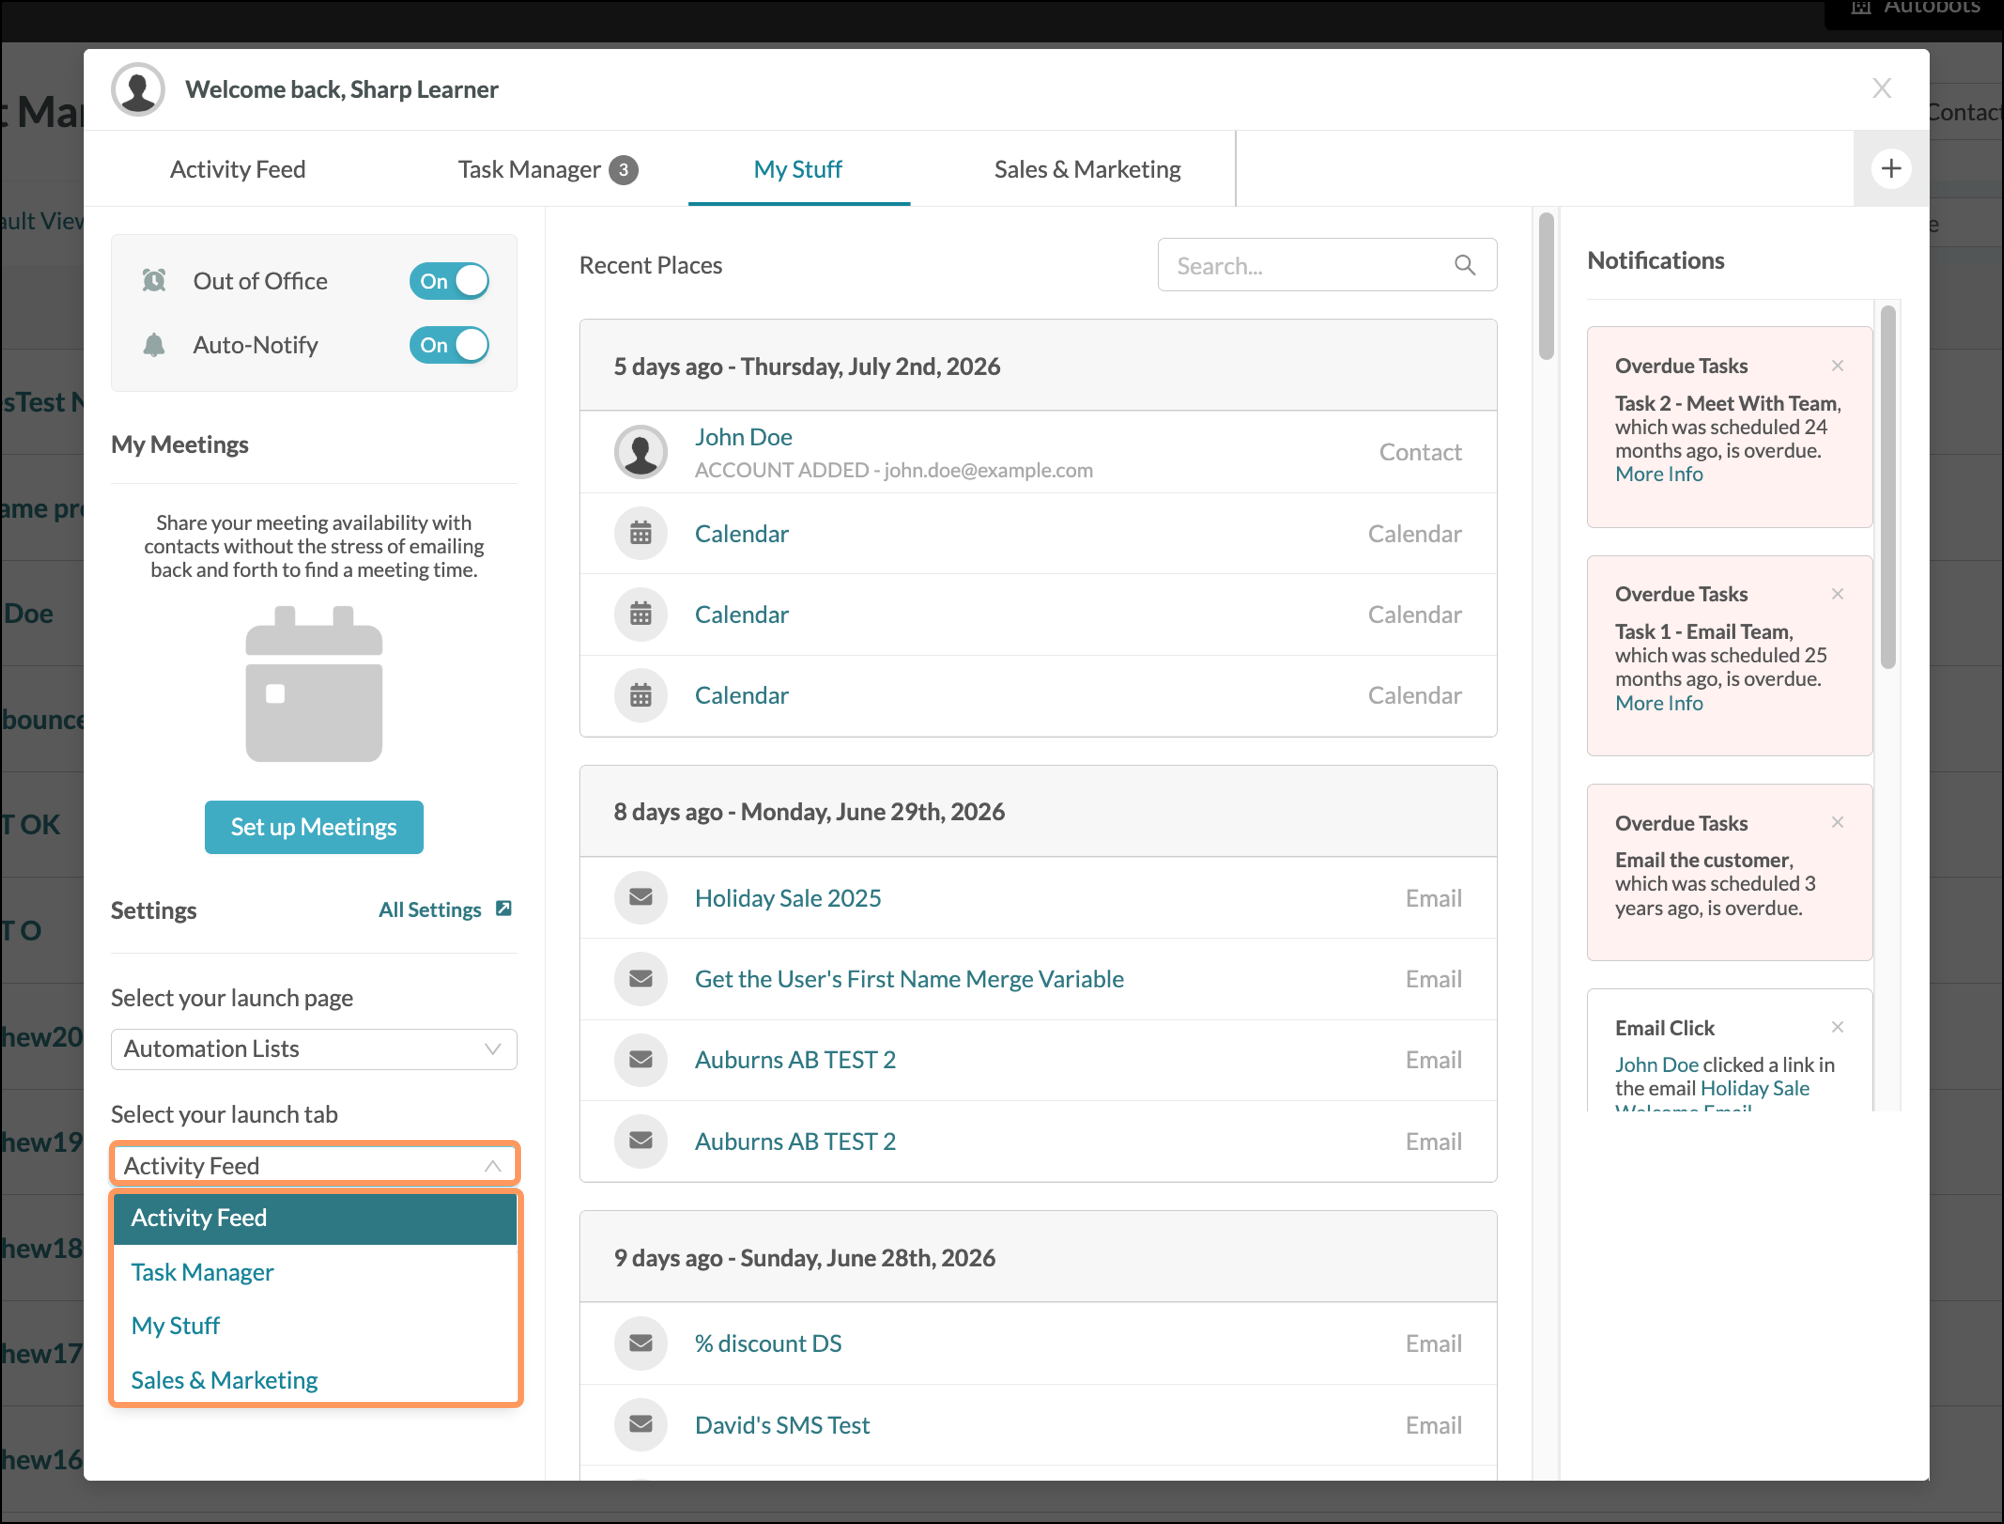The height and width of the screenshot is (1524, 2004).
Task: Collapse the Activity Feed launch tab dropdown
Action: (314, 1165)
